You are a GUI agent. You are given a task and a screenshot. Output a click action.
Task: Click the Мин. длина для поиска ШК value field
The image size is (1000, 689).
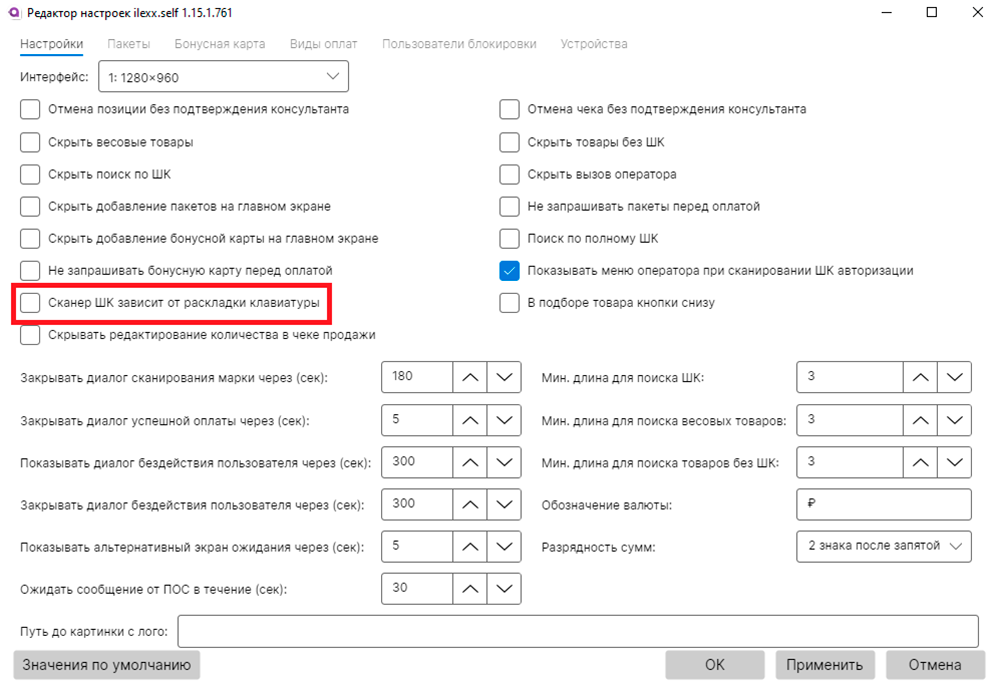click(x=850, y=377)
